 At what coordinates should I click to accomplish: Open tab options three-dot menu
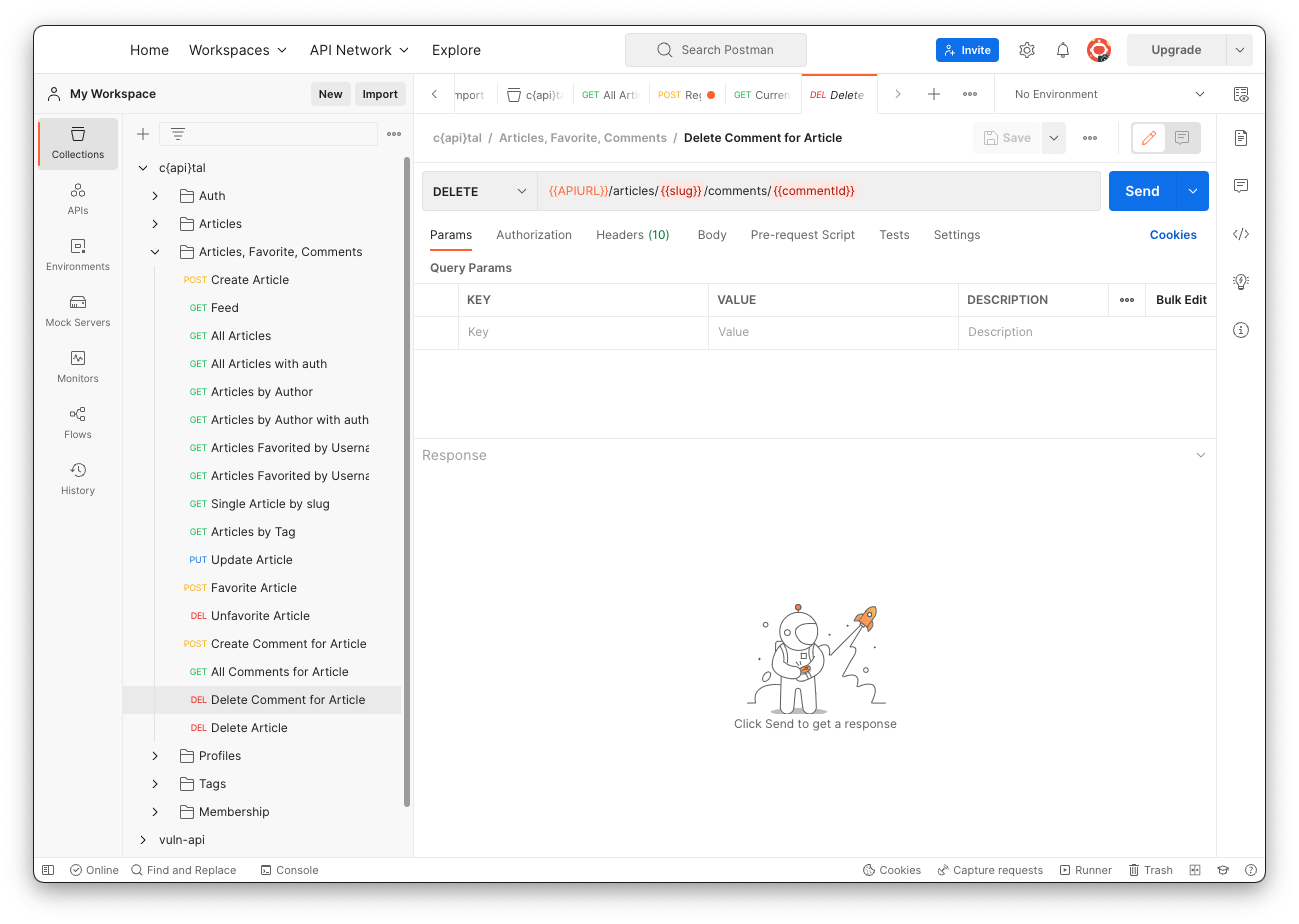pyautogui.click(x=970, y=94)
